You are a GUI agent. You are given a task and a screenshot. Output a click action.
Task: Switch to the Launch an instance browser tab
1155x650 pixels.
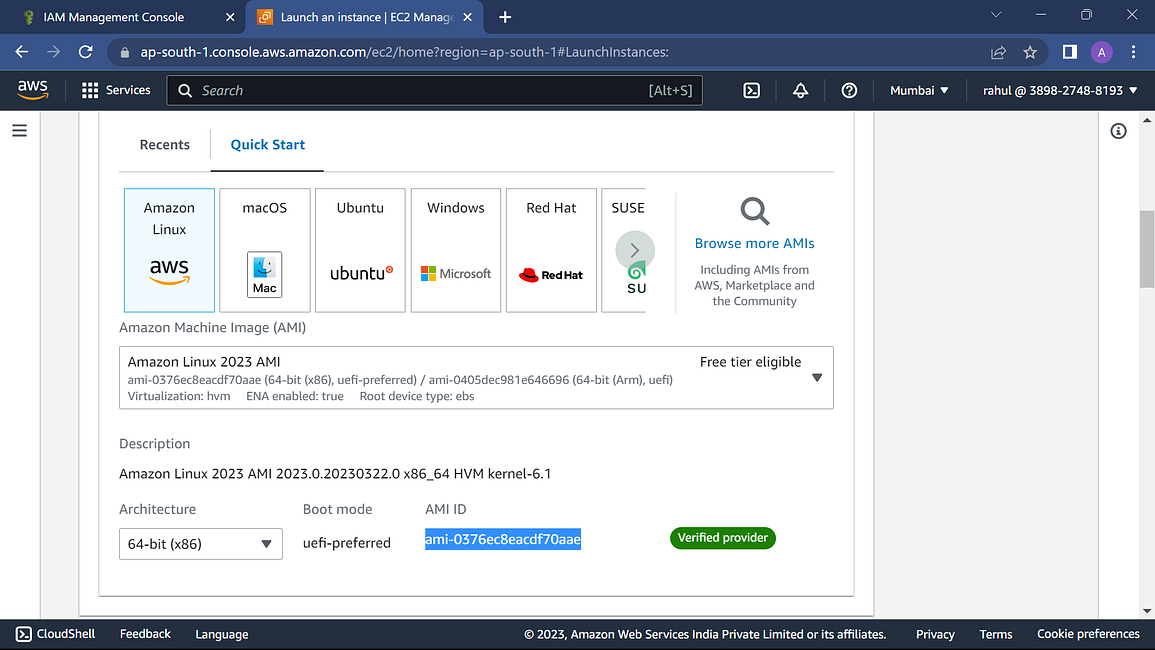[x=365, y=17]
